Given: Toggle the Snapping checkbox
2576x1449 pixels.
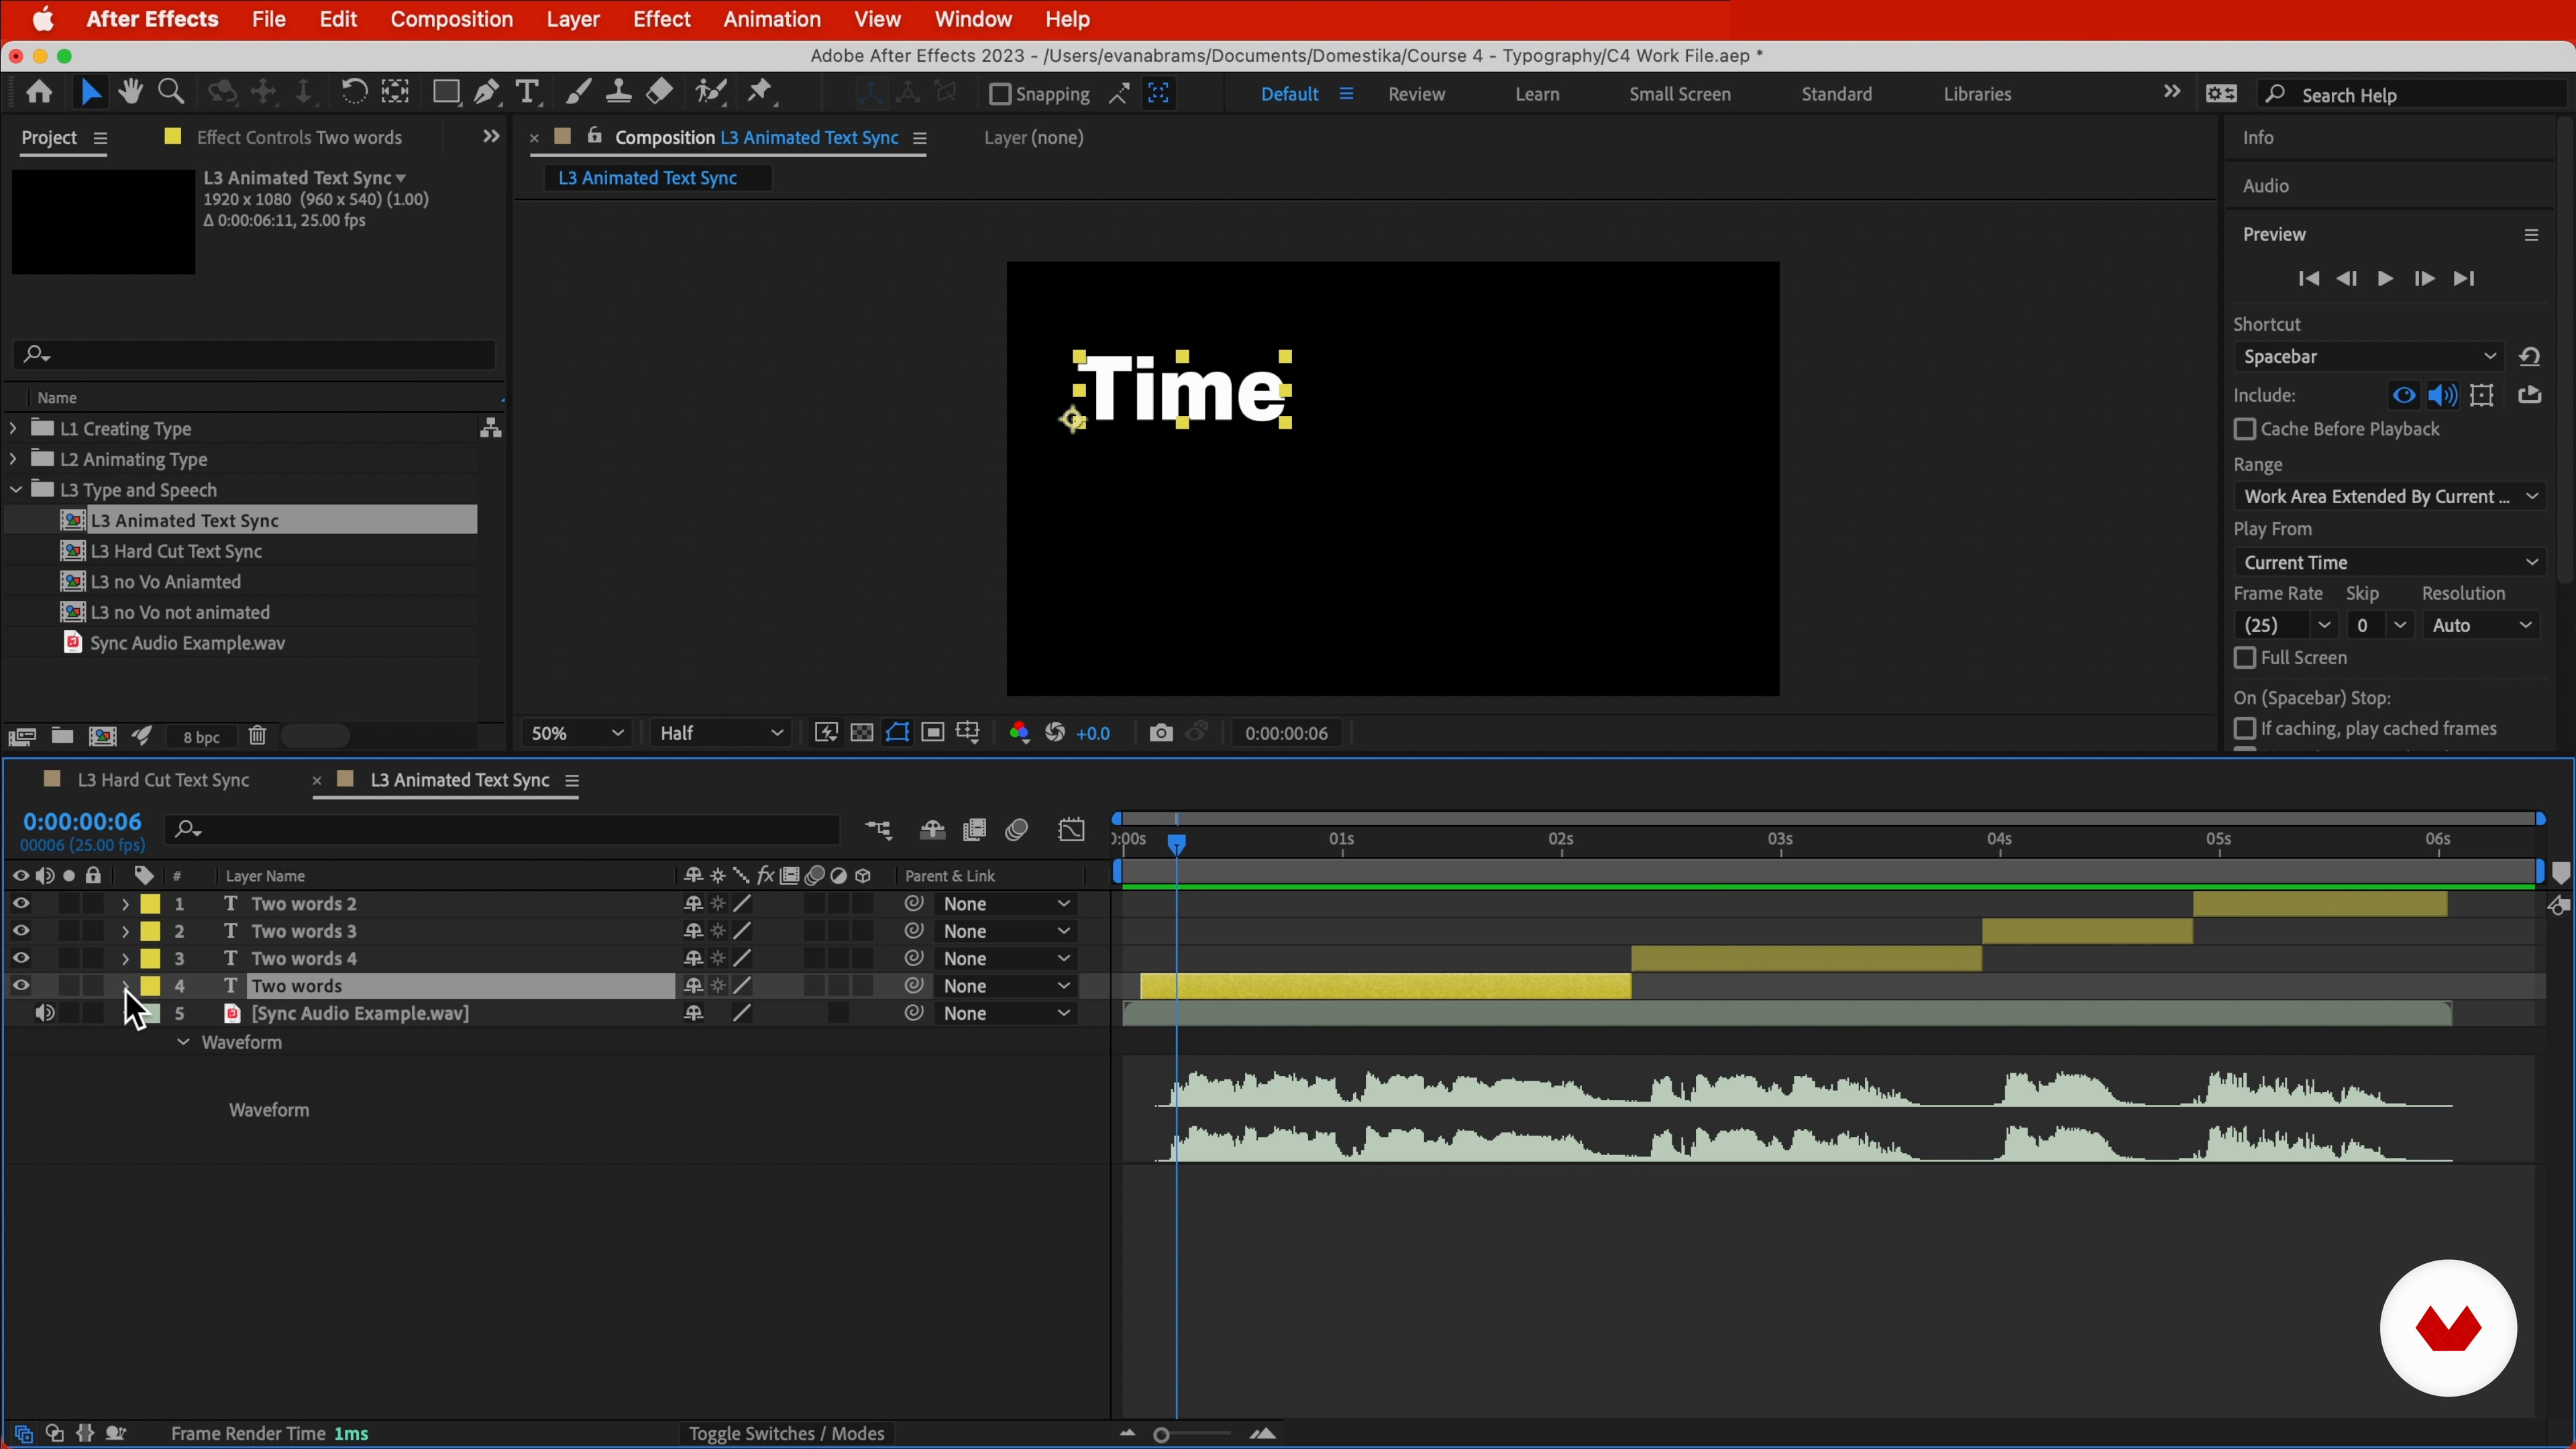Looking at the screenshot, I should [x=999, y=94].
